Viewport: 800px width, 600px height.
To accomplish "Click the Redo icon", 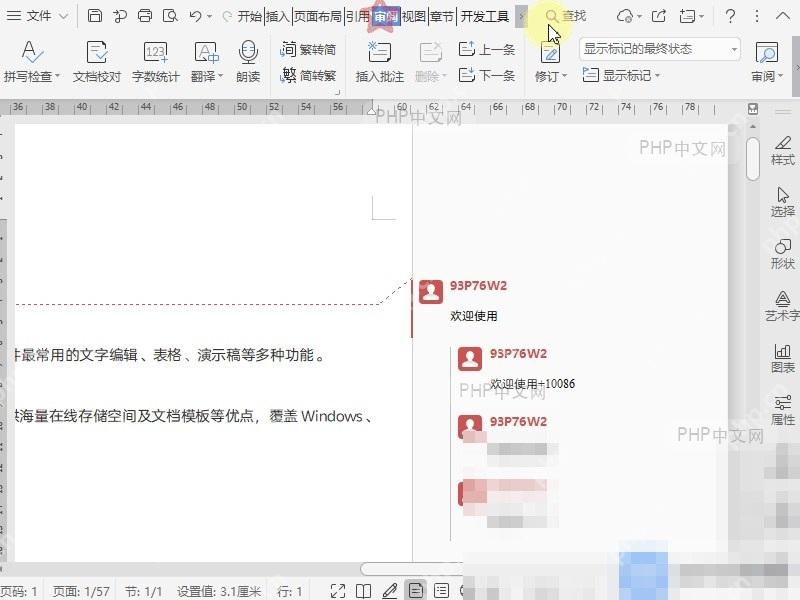I will click(x=227, y=16).
